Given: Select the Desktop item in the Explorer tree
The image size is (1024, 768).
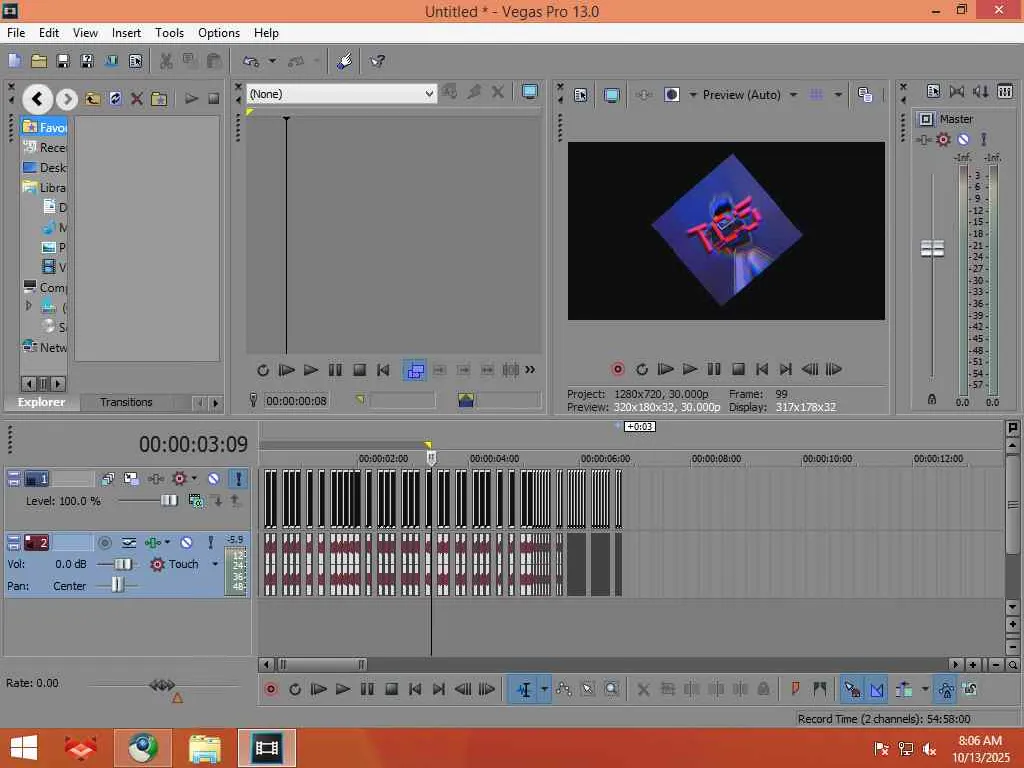Looking at the screenshot, I should (44, 168).
